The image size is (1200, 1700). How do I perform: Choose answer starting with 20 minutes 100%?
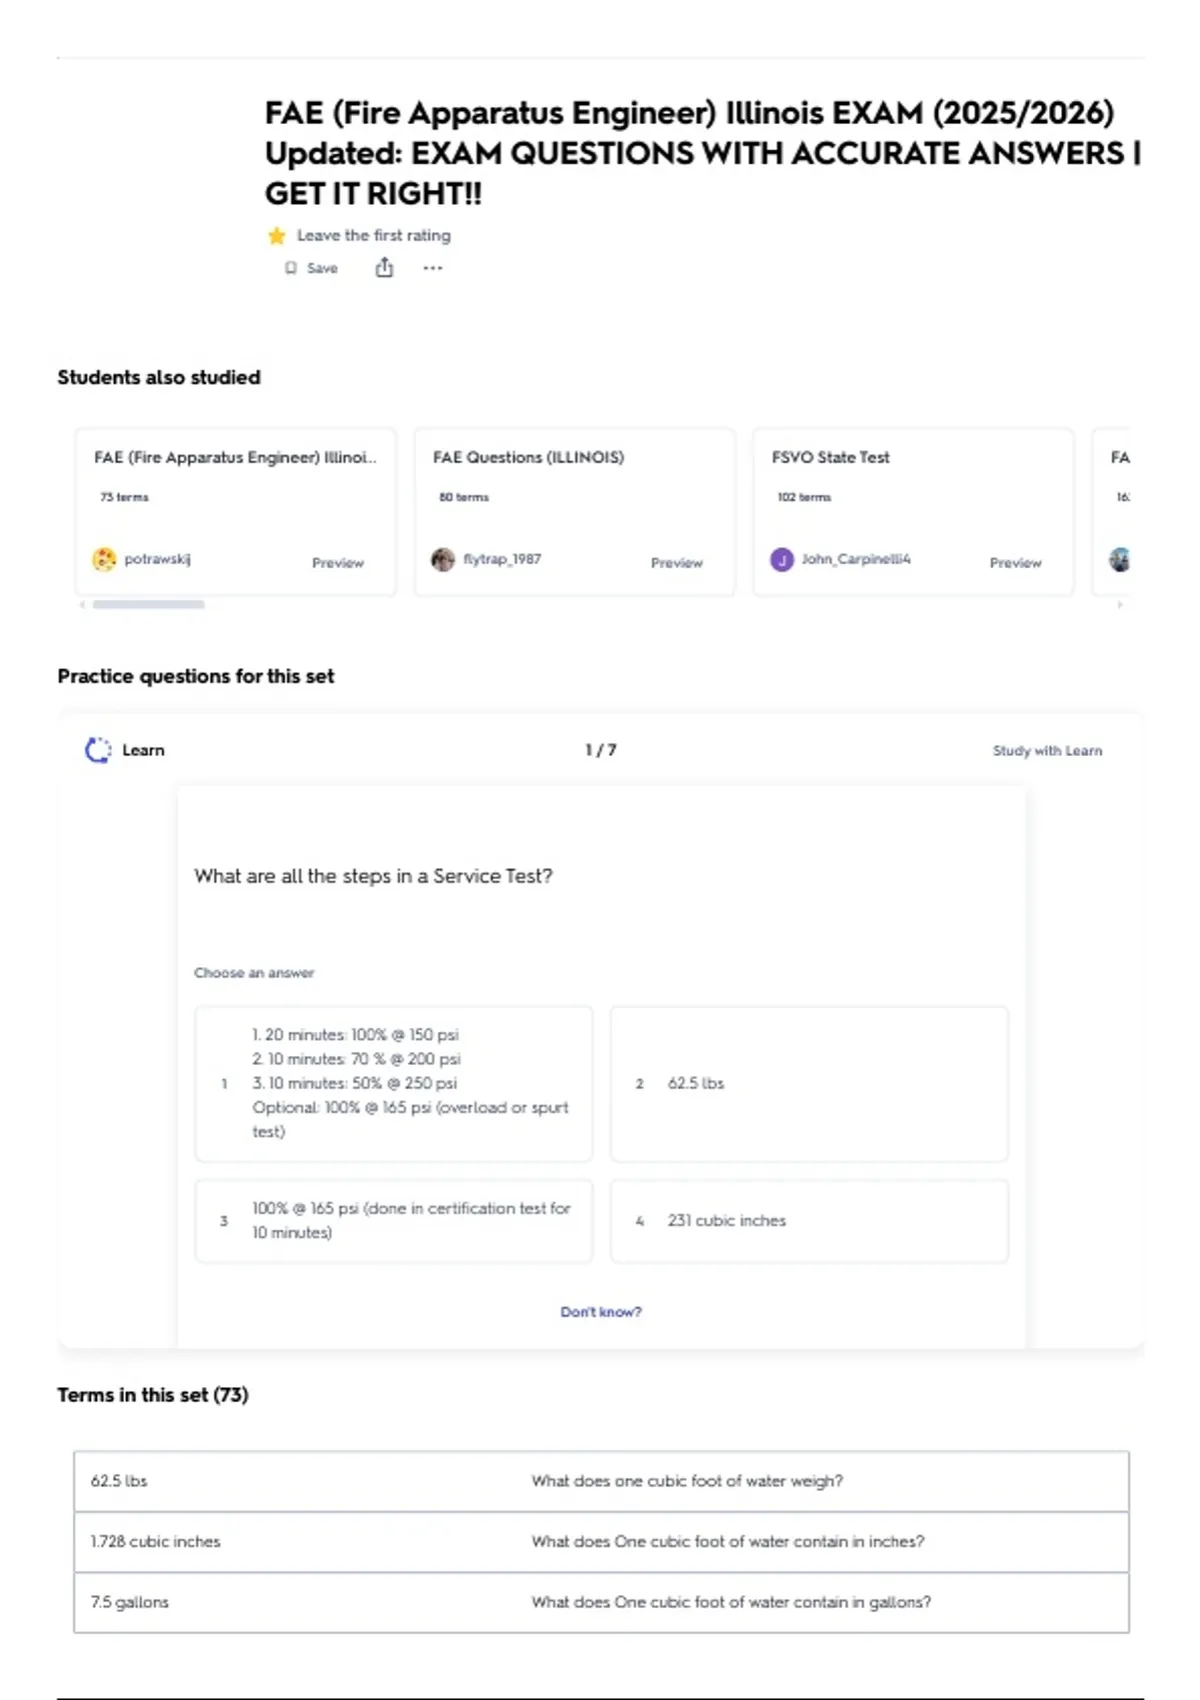394,1084
